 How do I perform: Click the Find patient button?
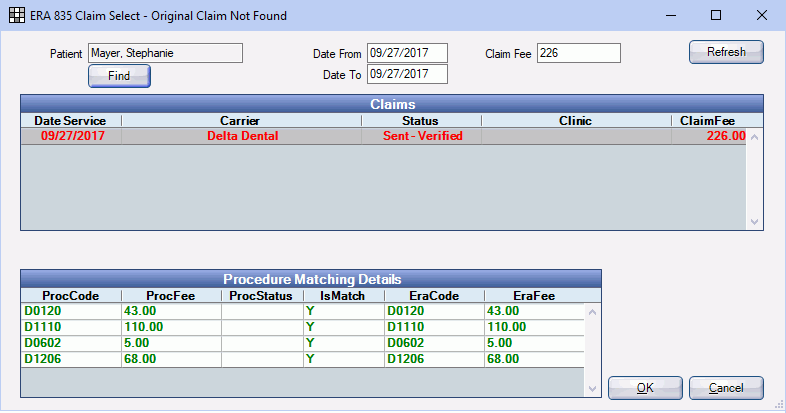[119, 76]
